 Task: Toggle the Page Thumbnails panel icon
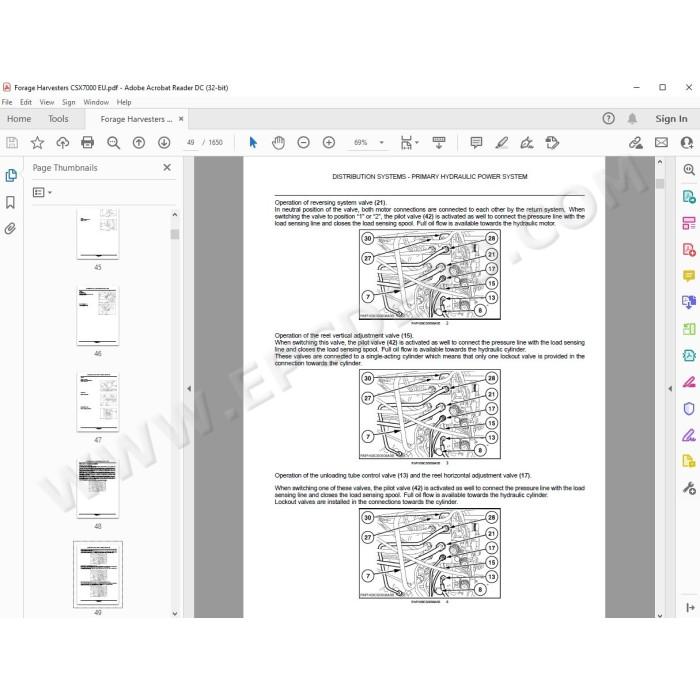coord(11,175)
